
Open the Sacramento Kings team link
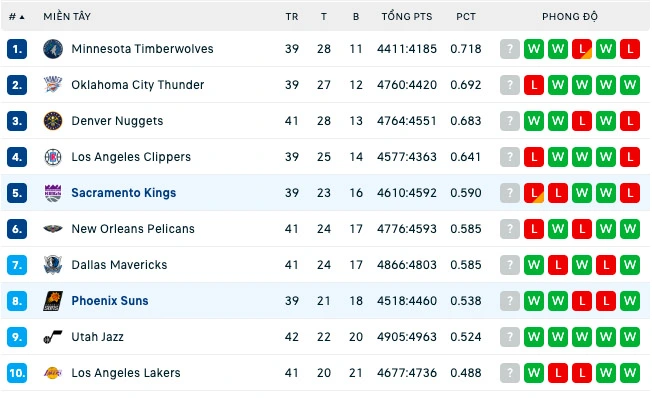point(124,193)
